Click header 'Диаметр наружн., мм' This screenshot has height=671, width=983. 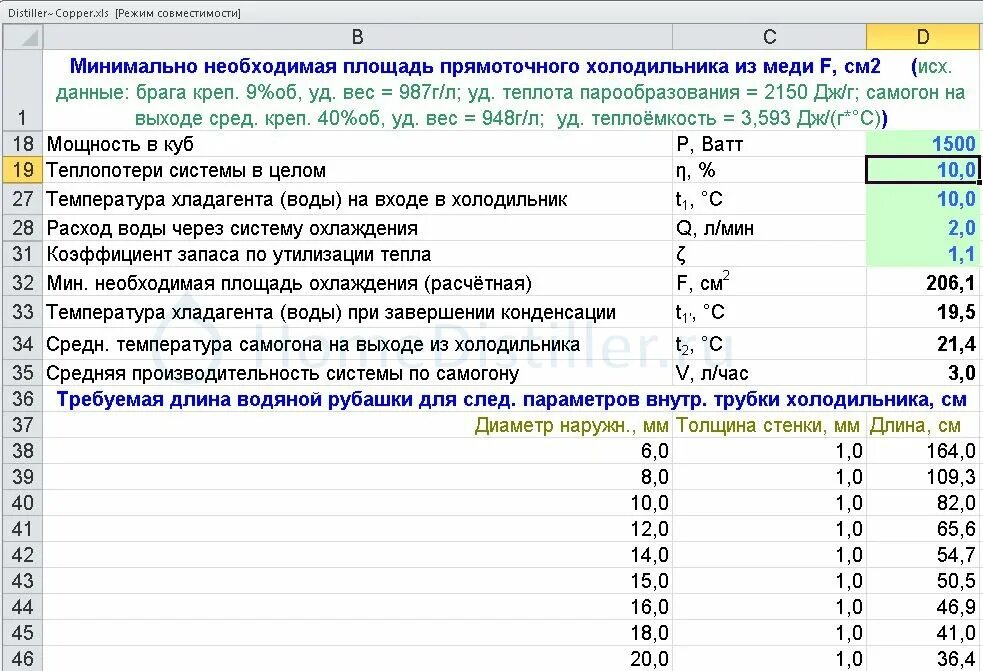(357, 425)
